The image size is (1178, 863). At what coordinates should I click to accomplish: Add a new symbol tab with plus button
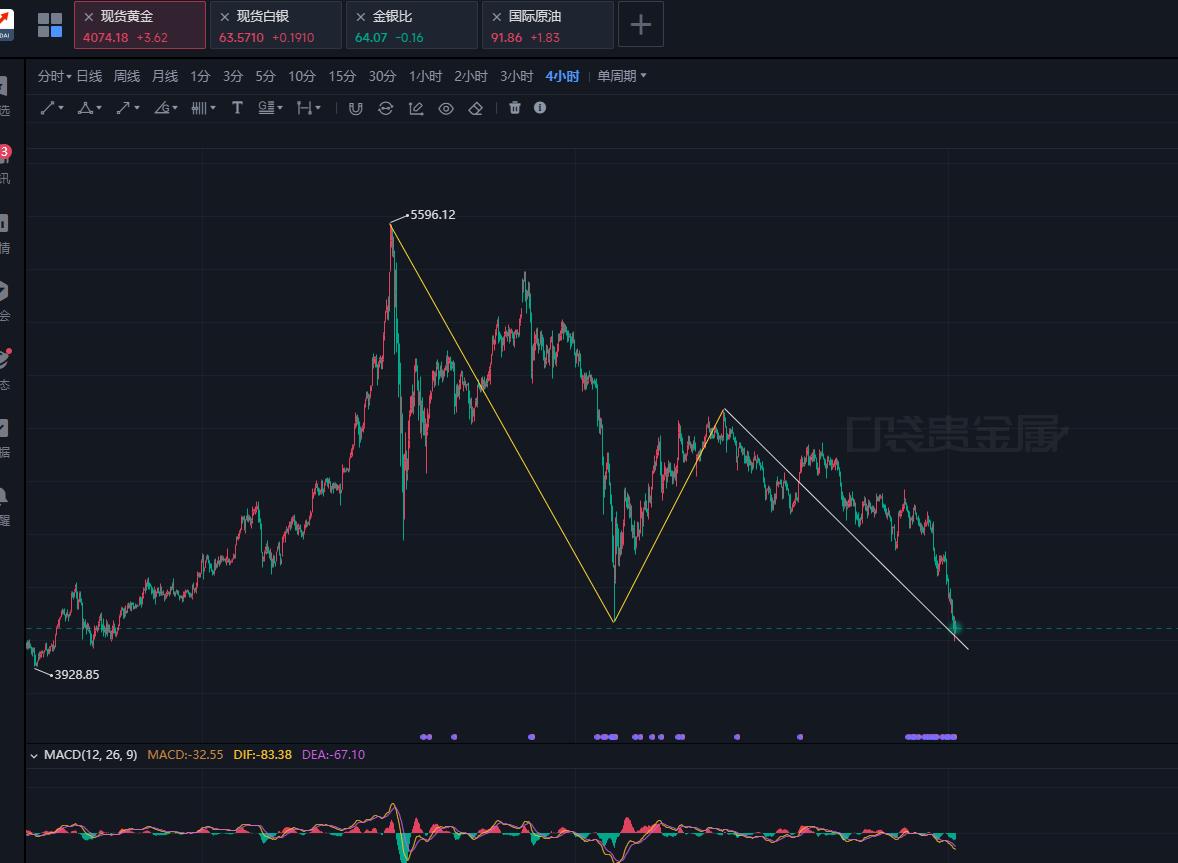641,25
